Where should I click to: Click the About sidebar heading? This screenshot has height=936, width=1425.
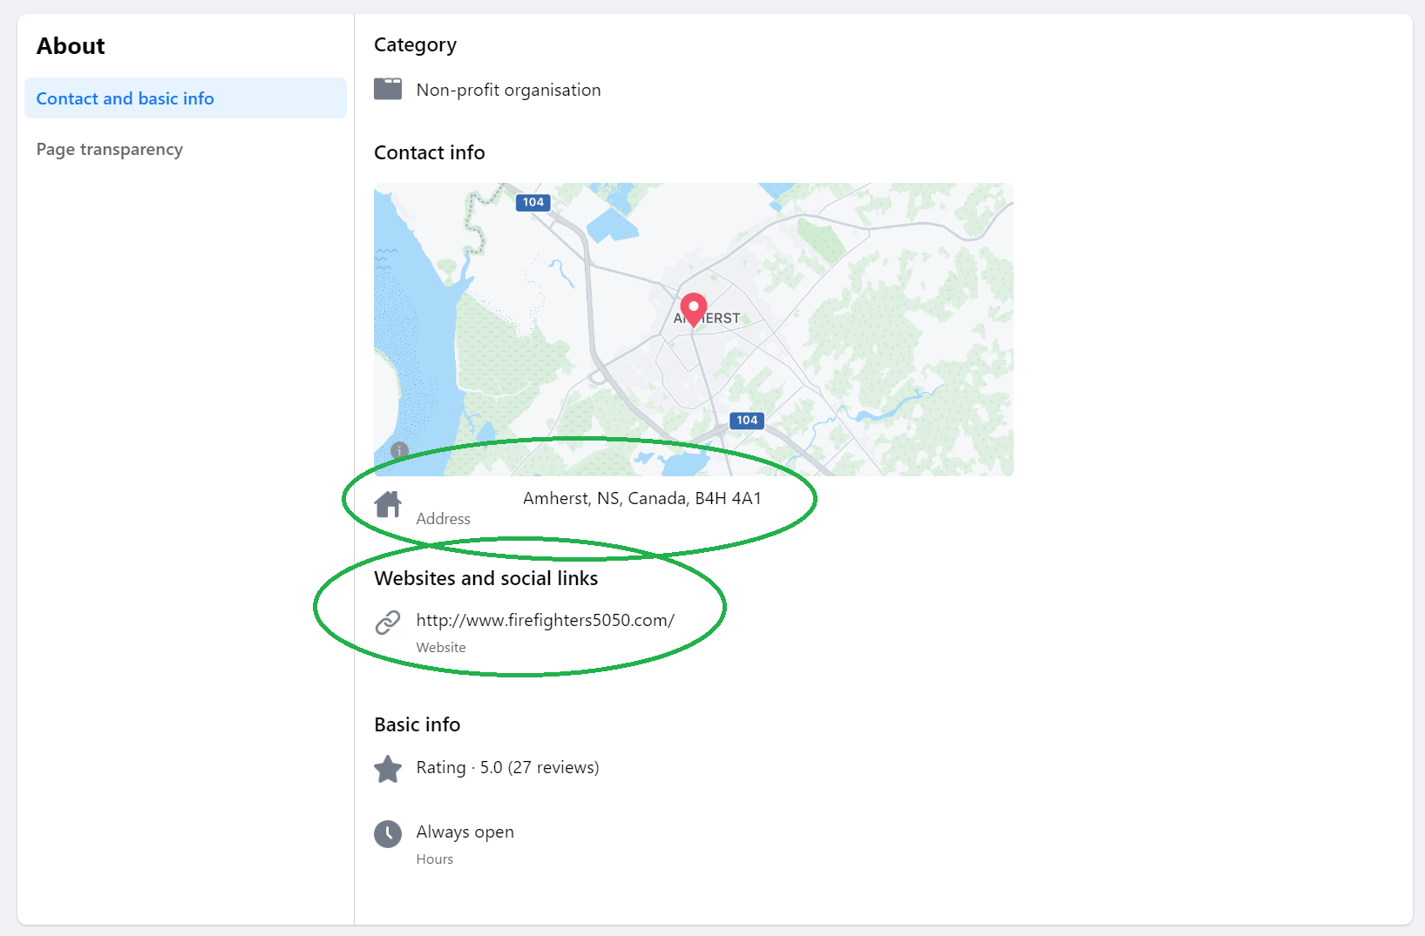pos(70,46)
